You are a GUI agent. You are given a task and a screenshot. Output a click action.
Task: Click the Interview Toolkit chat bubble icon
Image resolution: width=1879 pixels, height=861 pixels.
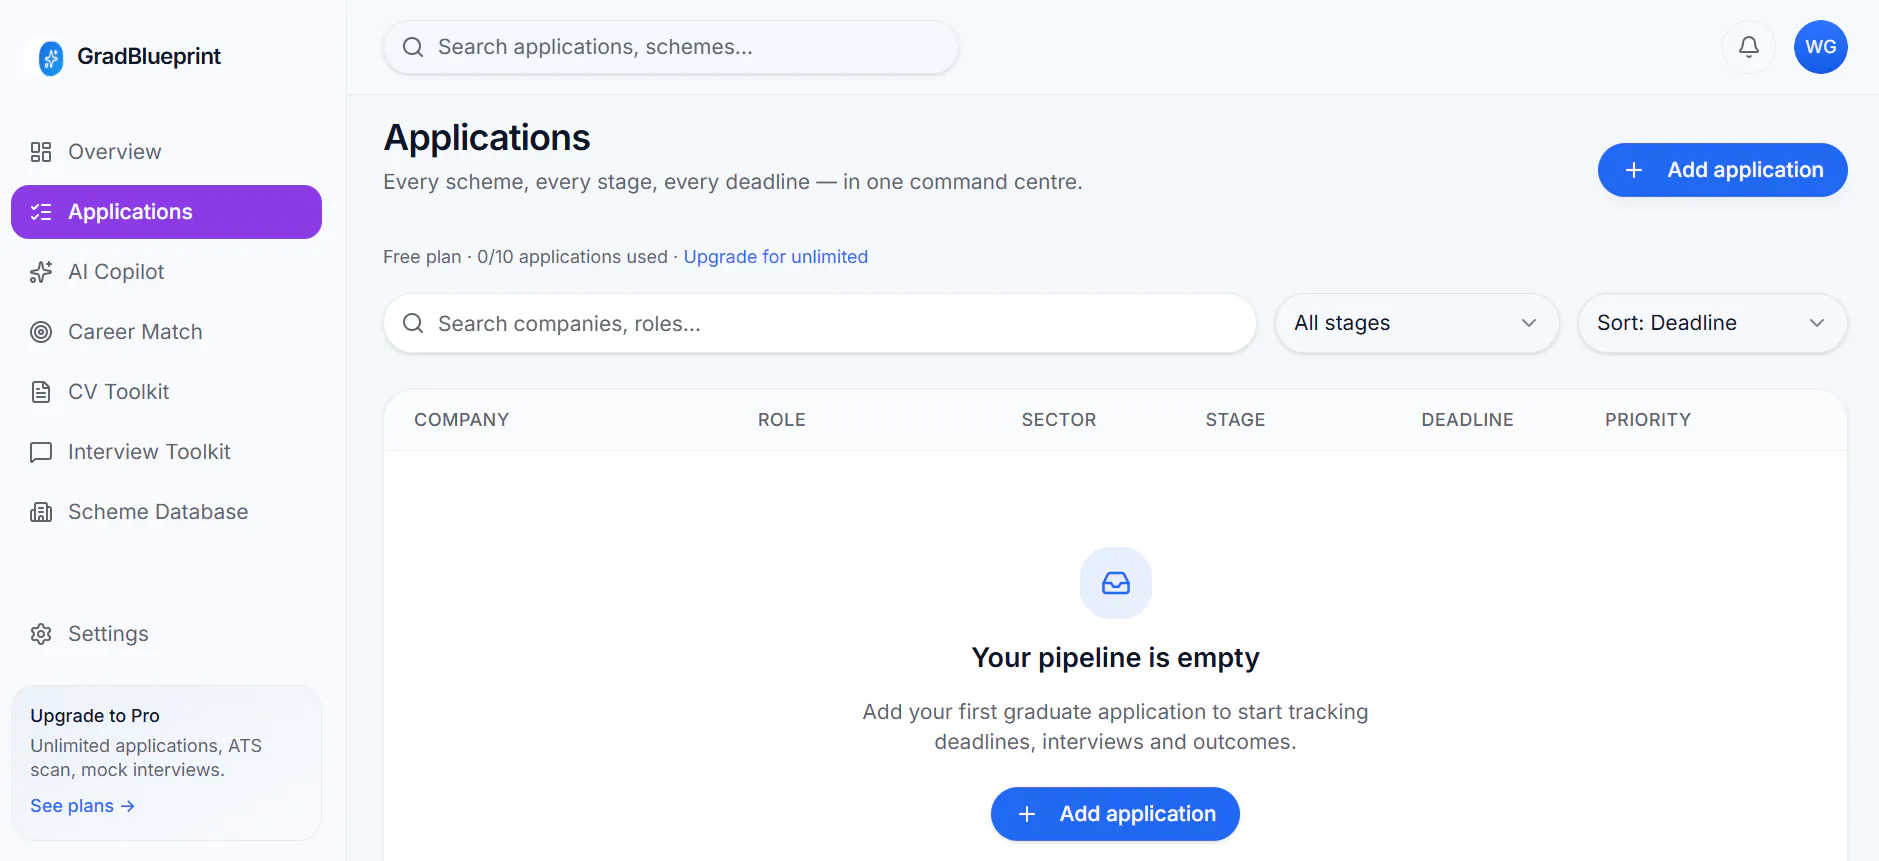41,452
